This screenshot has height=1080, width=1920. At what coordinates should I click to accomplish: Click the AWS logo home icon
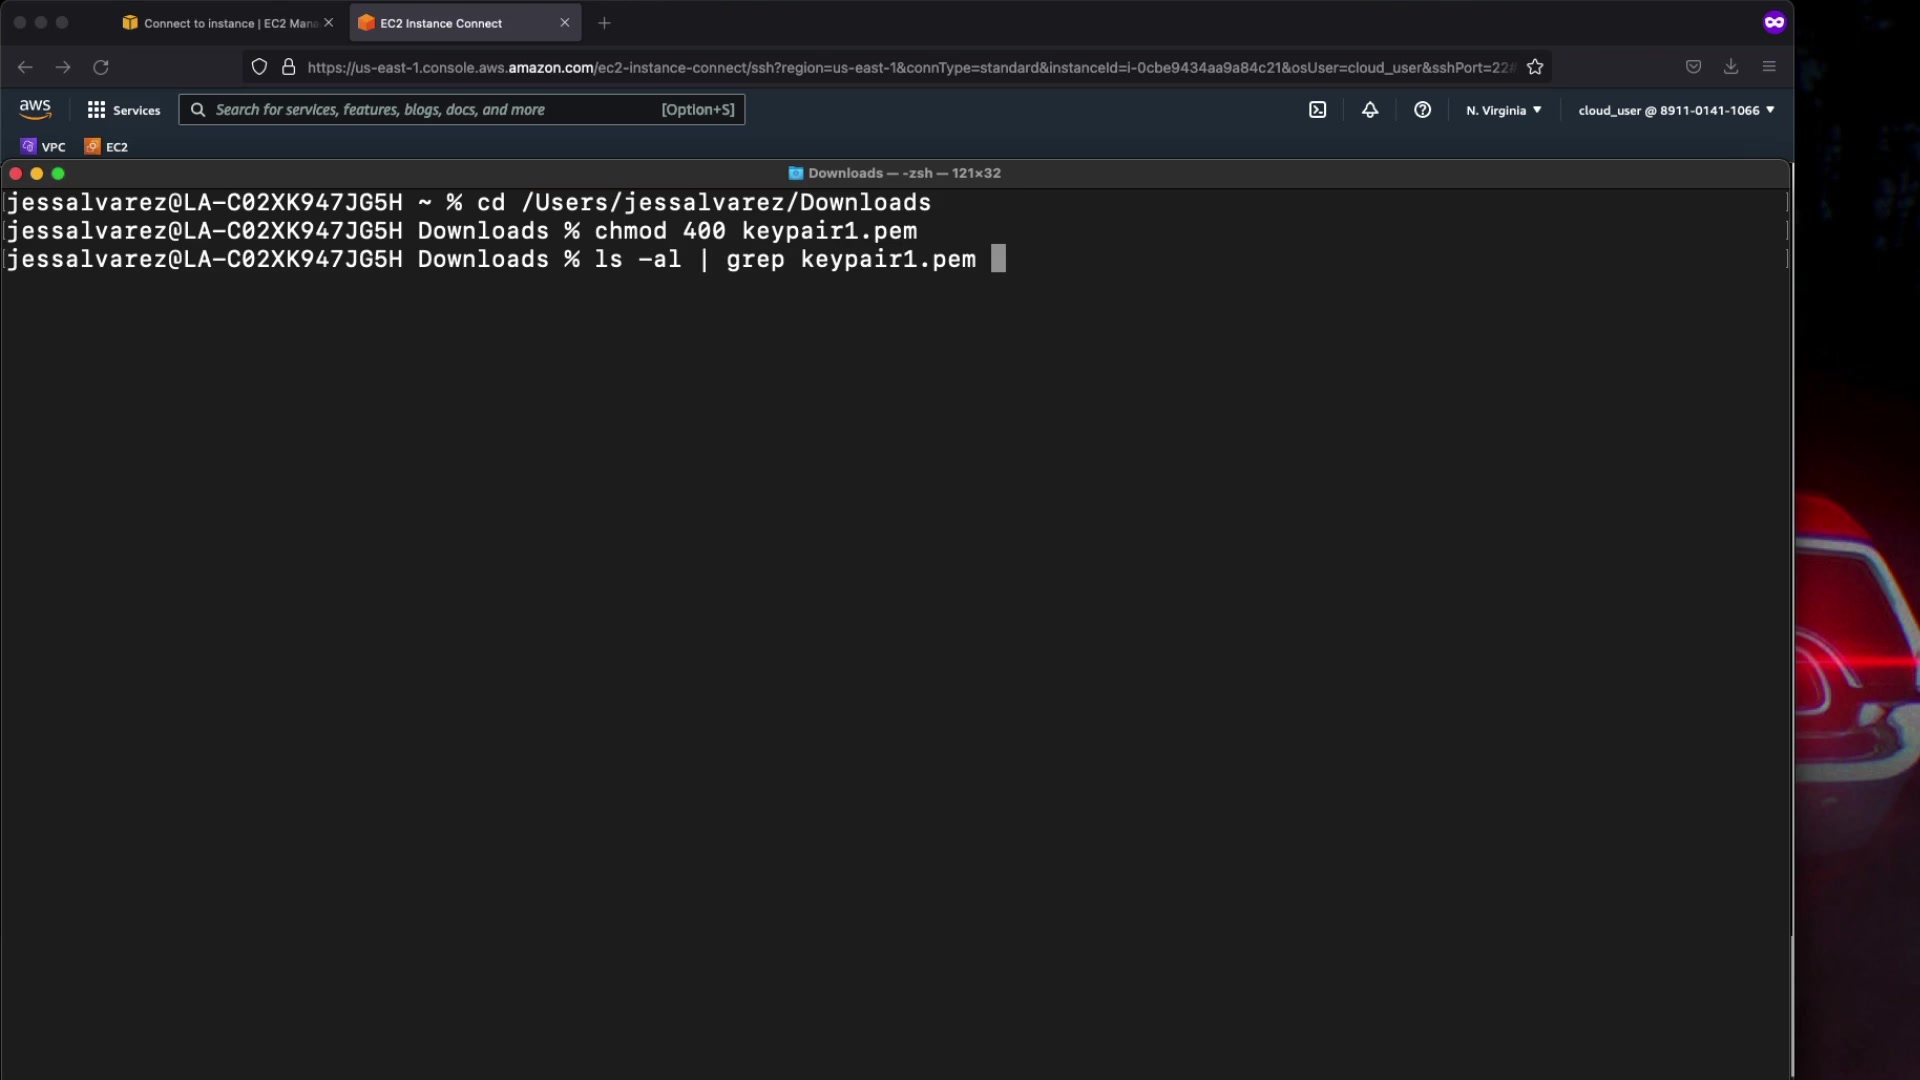[35, 109]
